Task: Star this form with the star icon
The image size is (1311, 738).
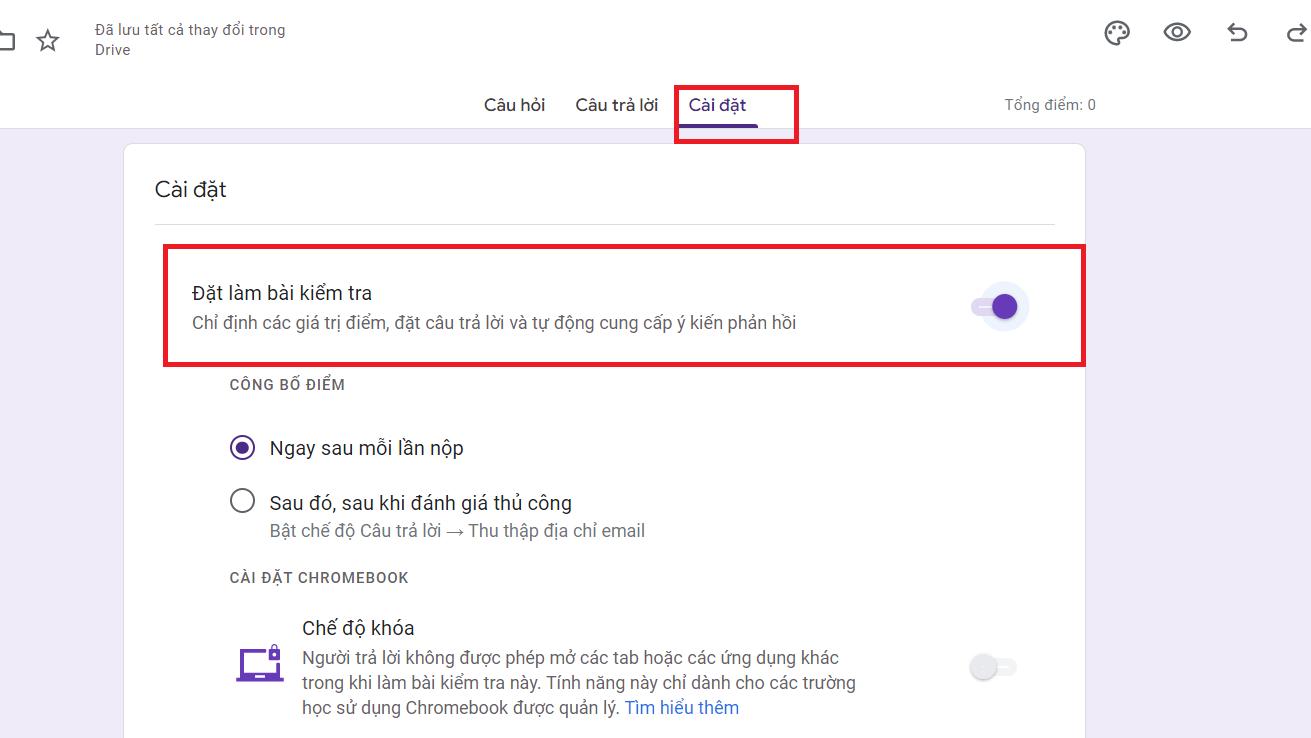Action: (47, 40)
